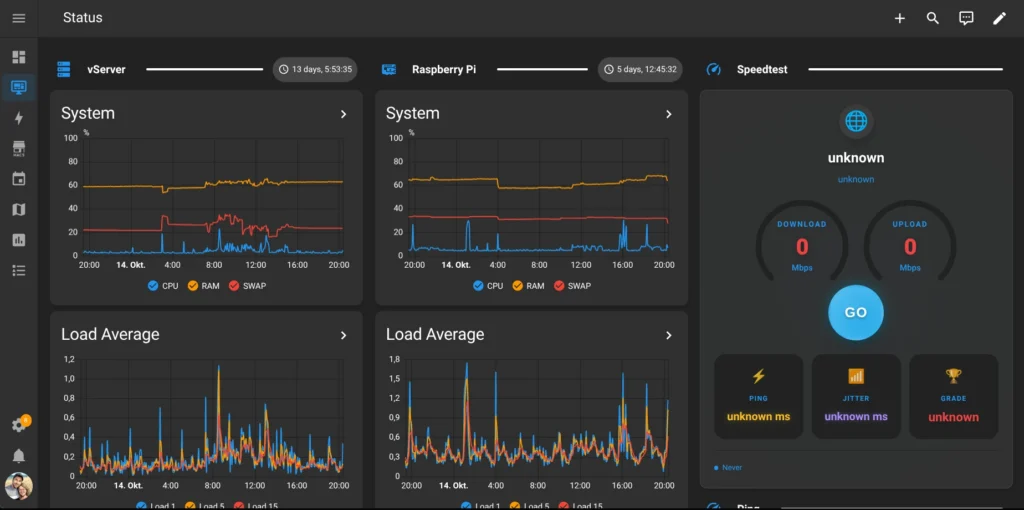The image size is (1024, 510).
Task: Toggle CPU series in Raspberry Pi System chart
Action: coord(488,285)
